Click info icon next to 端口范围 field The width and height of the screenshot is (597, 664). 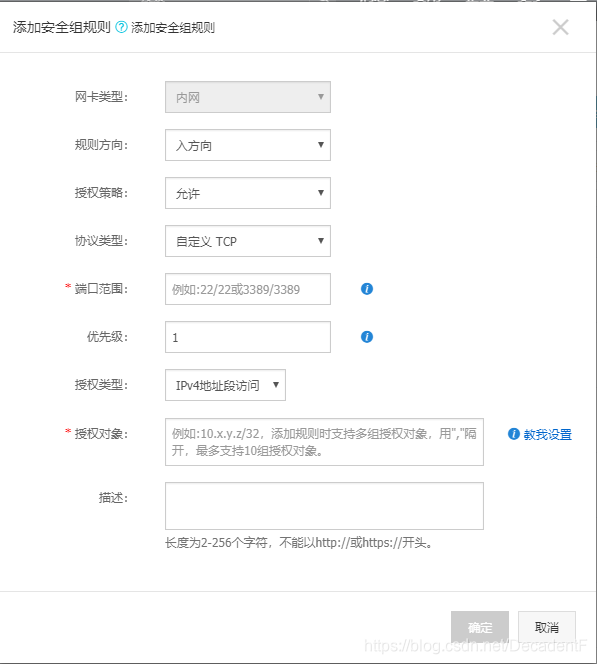tap(367, 289)
